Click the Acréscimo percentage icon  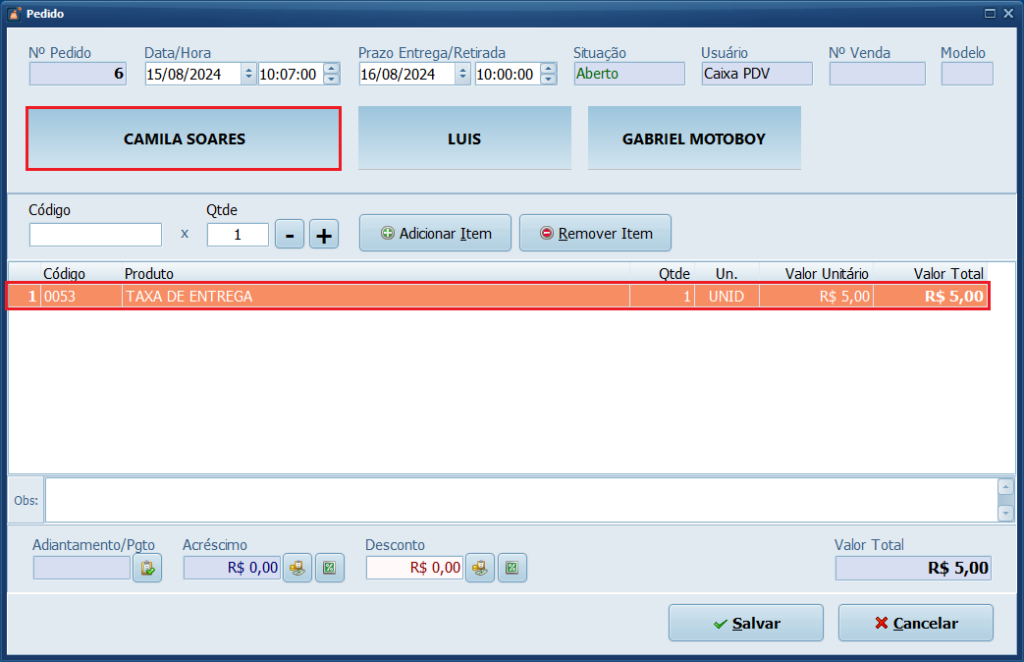coord(329,568)
